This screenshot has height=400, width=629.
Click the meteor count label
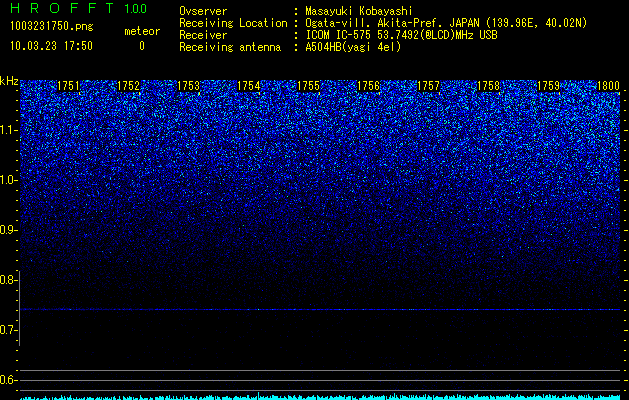pyautogui.click(x=142, y=31)
